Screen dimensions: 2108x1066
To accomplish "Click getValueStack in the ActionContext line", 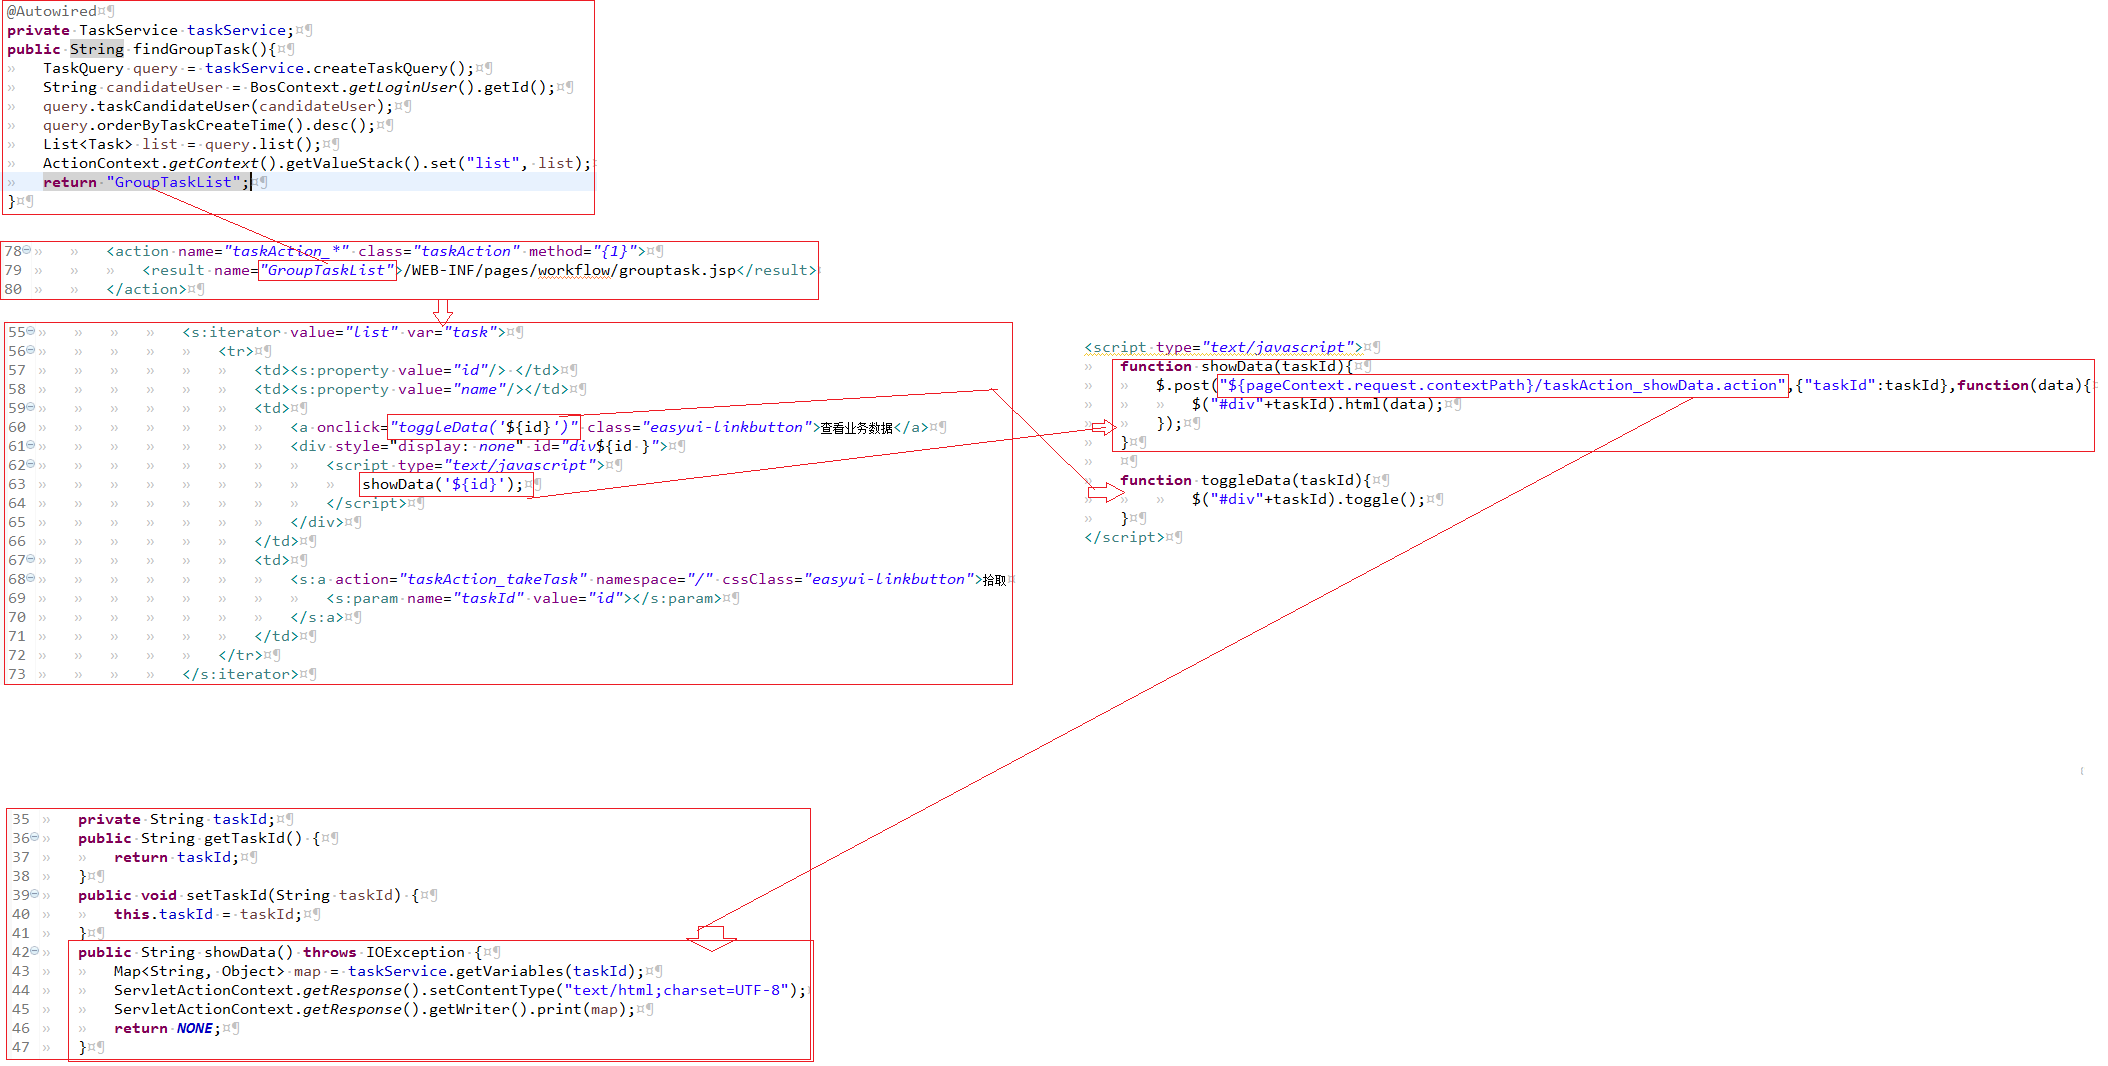I will point(353,163).
